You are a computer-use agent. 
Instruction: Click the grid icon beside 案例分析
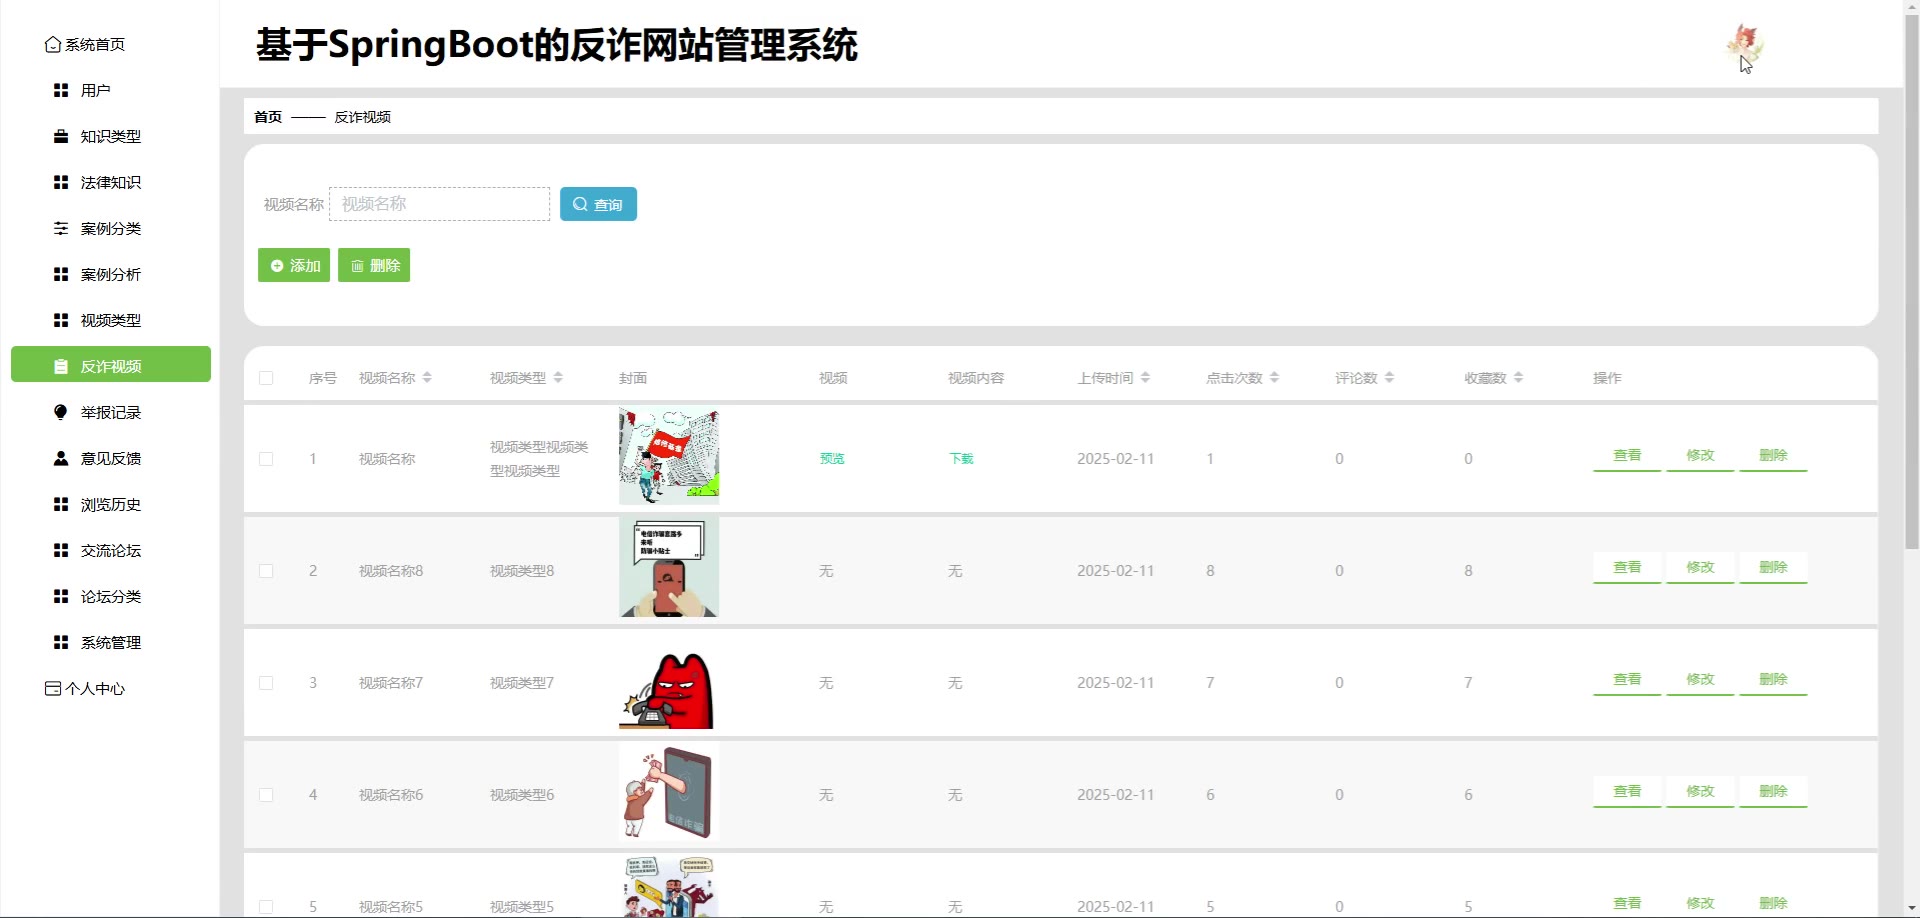(61, 274)
